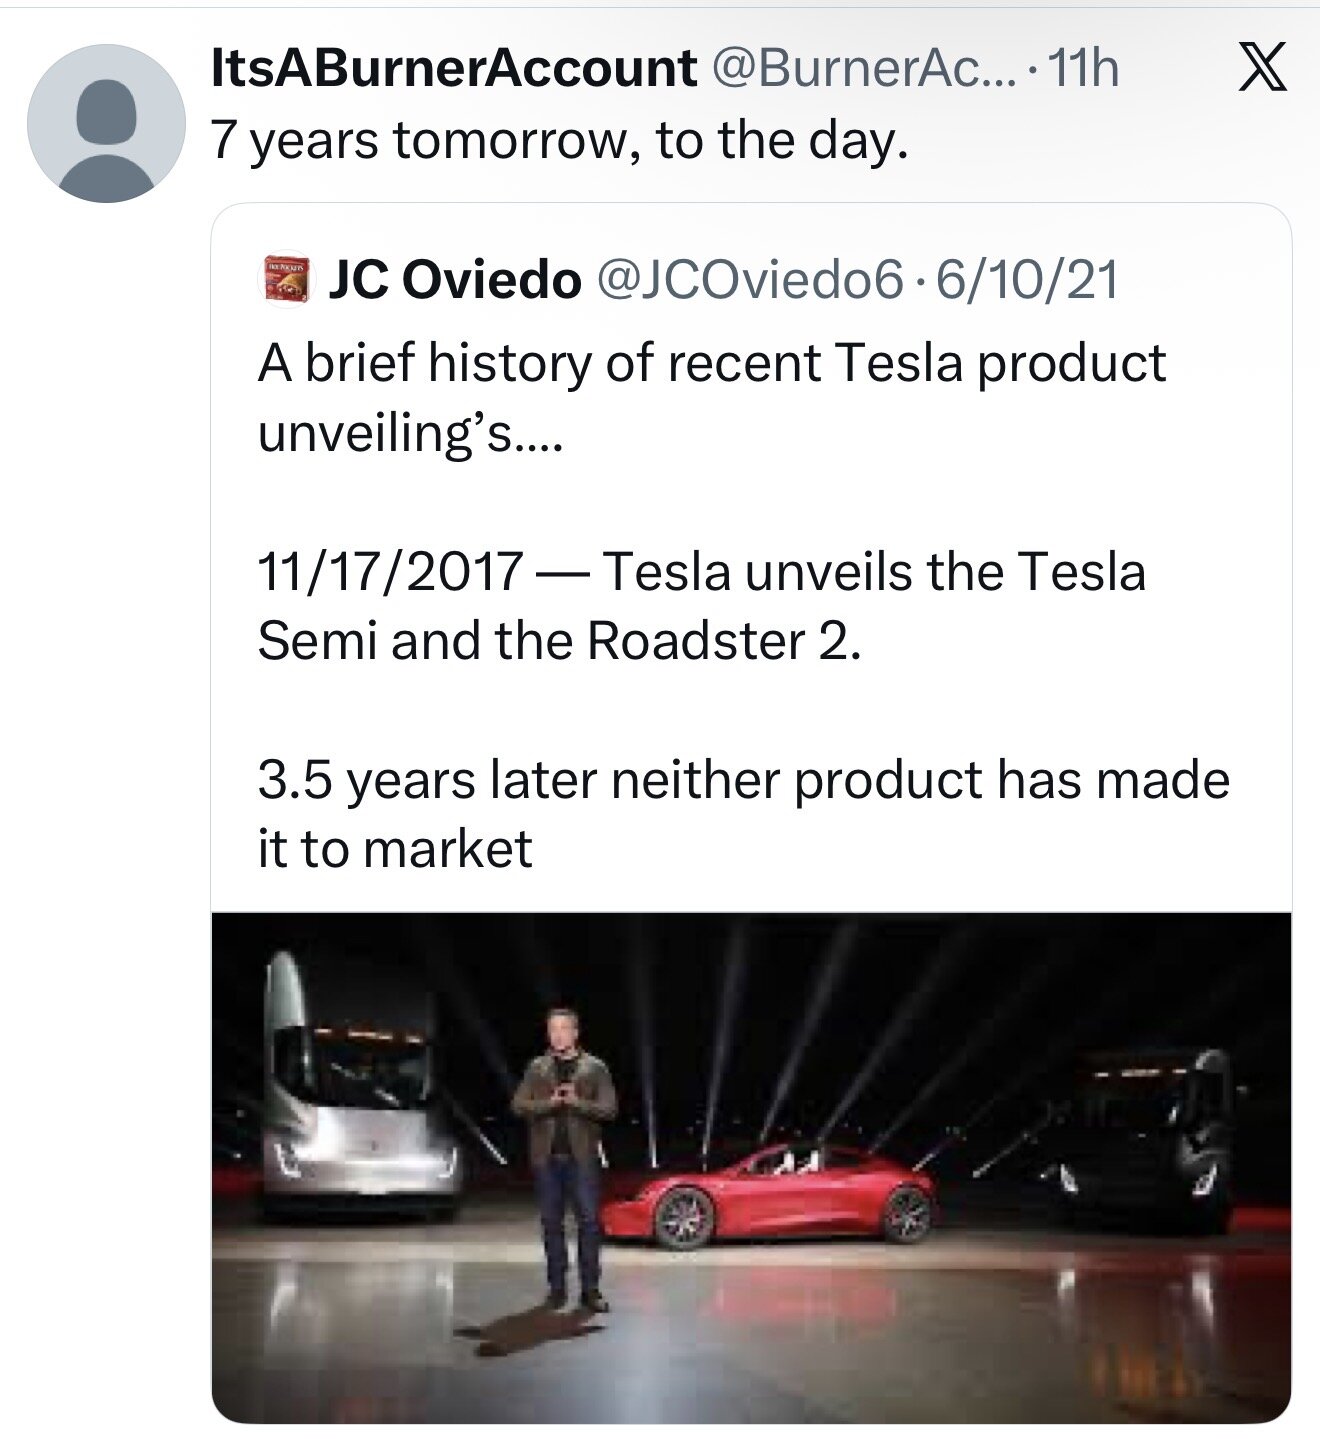The image size is (1320, 1439).
Task: Click the dark Semi truck at right
Action: [1150, 1140]
